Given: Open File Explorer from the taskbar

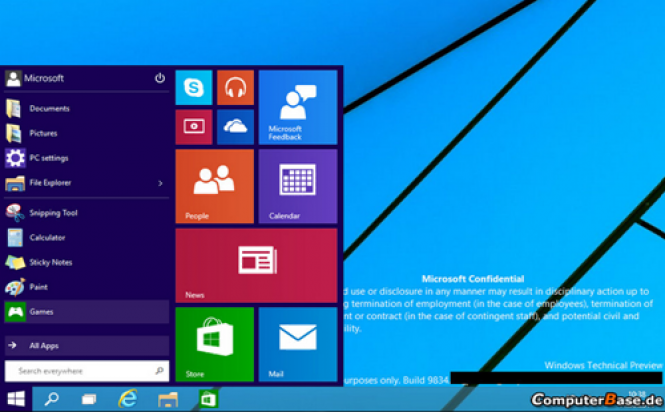Looking at the screenshot, I should pos(168,399).
